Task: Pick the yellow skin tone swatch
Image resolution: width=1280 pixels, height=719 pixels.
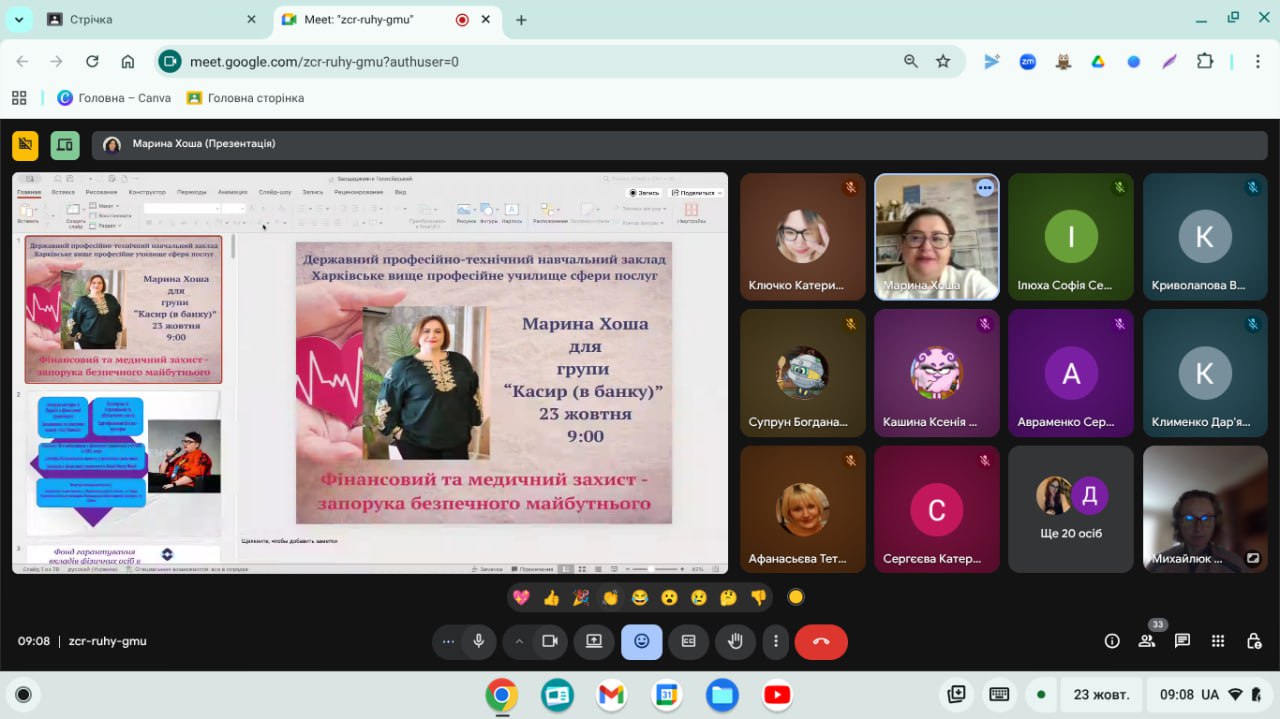Action: (796, 598)
